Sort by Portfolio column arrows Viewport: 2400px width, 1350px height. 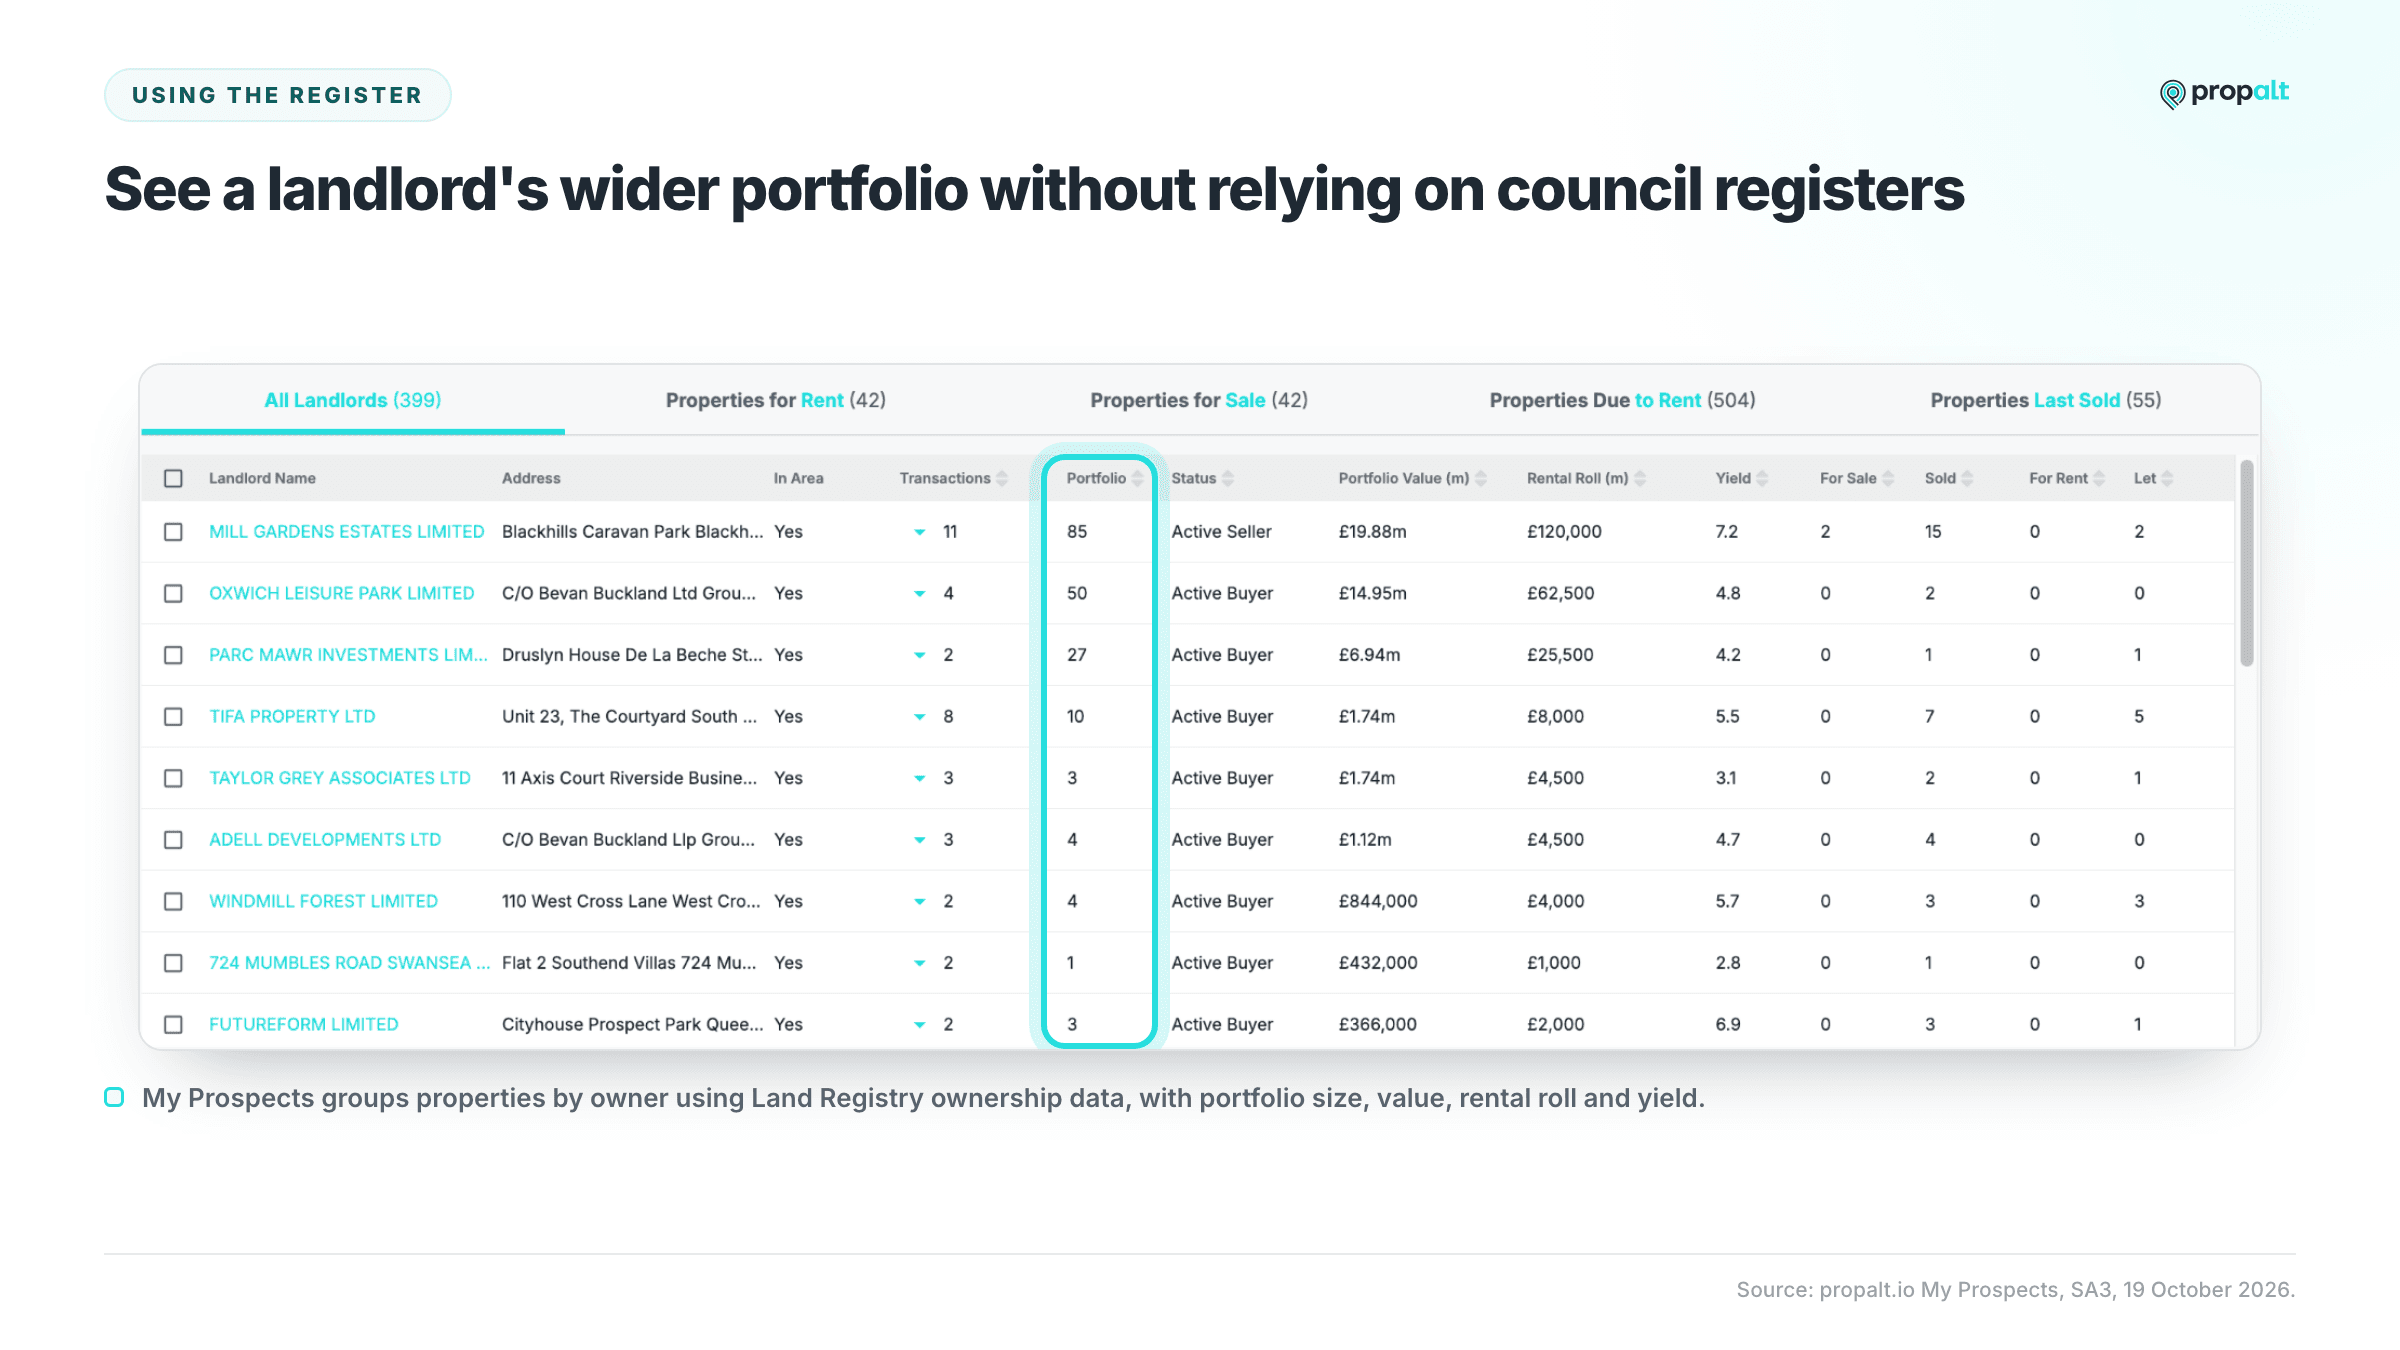click(1137, 479)
